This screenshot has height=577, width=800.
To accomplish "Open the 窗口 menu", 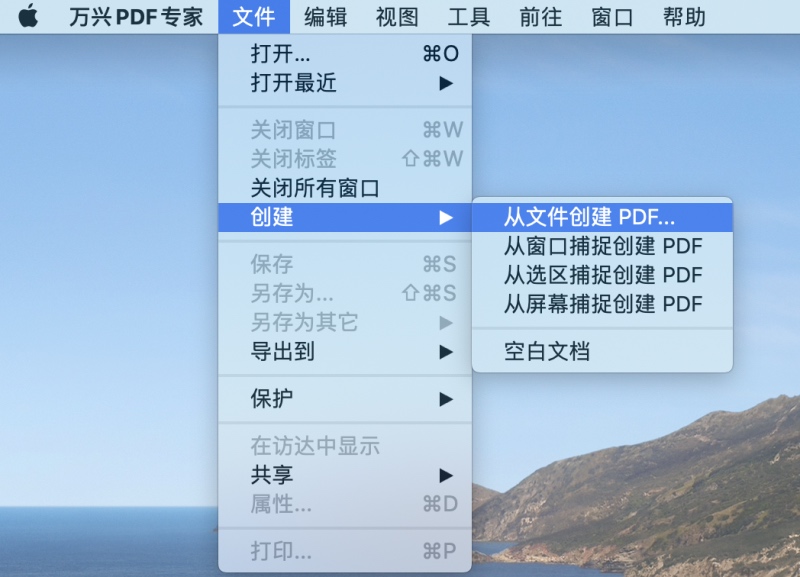I will 611,16.
